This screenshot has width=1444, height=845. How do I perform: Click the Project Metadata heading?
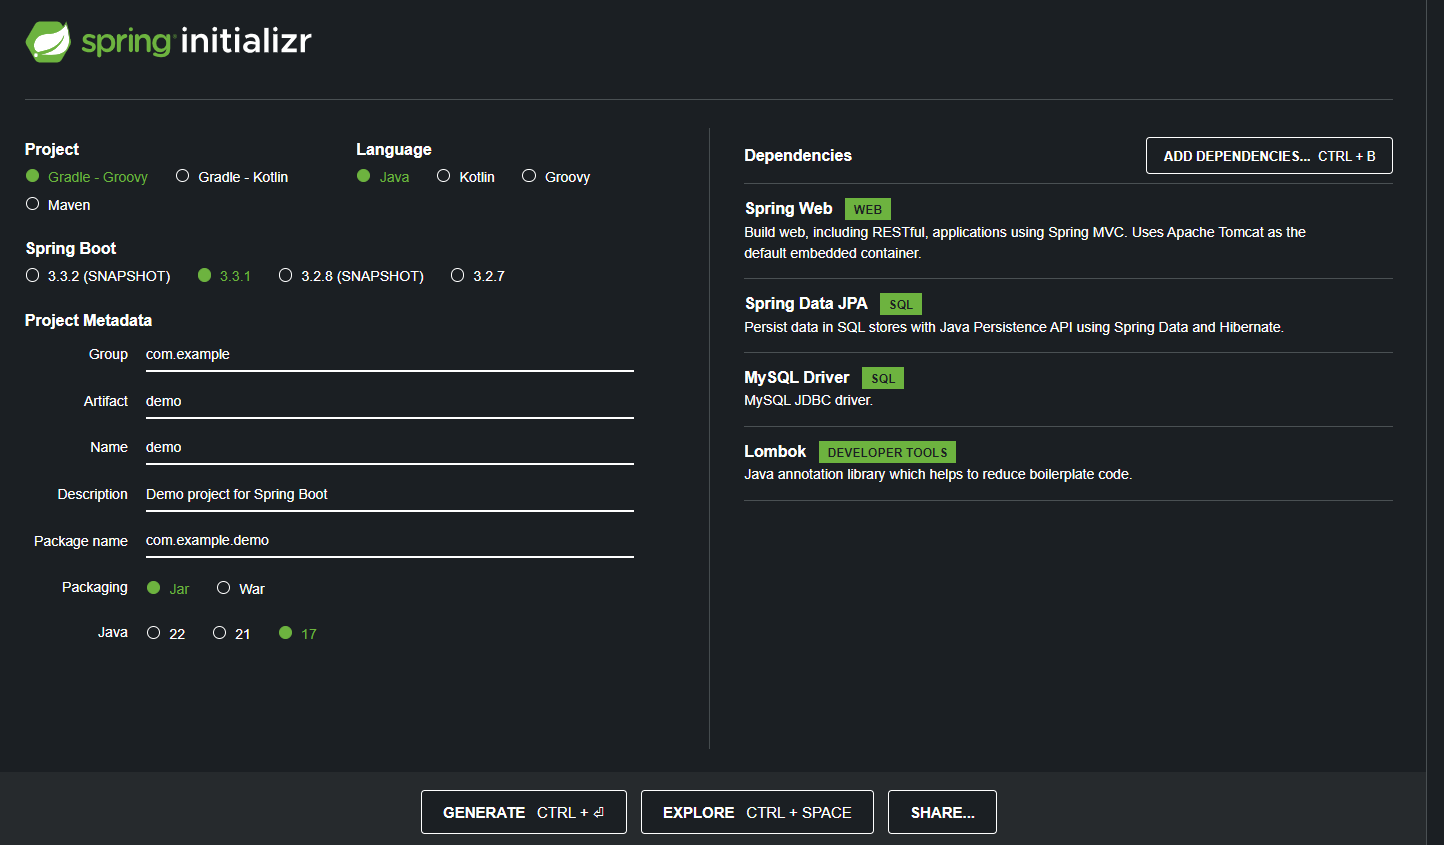[88, 321]
